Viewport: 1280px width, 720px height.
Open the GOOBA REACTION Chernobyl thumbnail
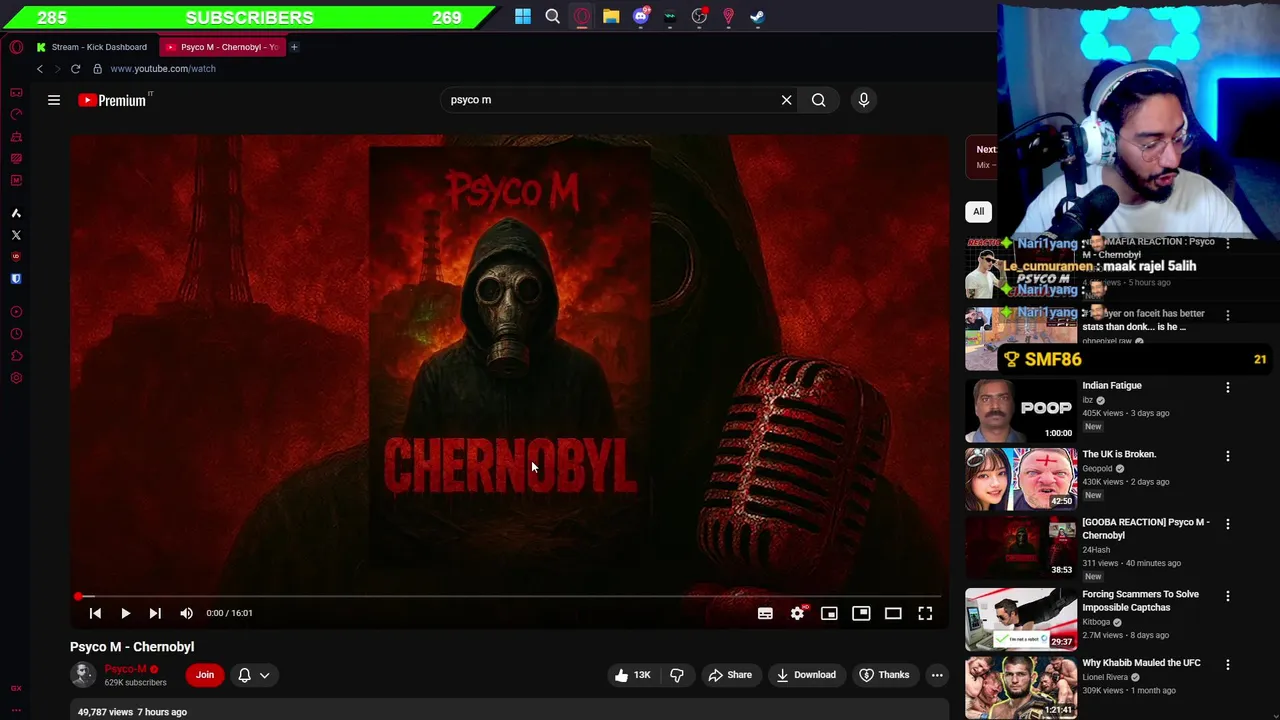1021,547
